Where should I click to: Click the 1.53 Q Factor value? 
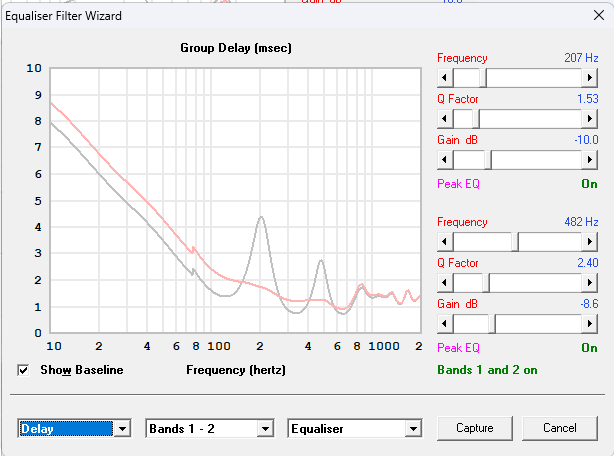pos(588,99)
